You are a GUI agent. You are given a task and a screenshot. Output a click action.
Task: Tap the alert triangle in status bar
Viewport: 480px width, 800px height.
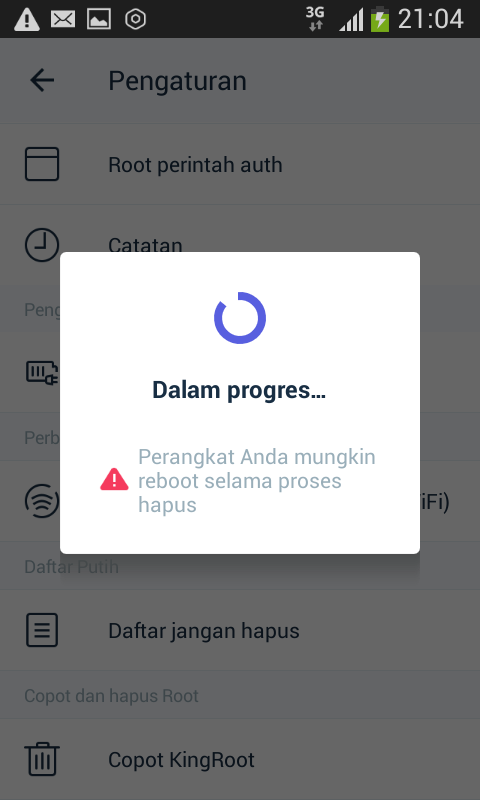[27, 20]
